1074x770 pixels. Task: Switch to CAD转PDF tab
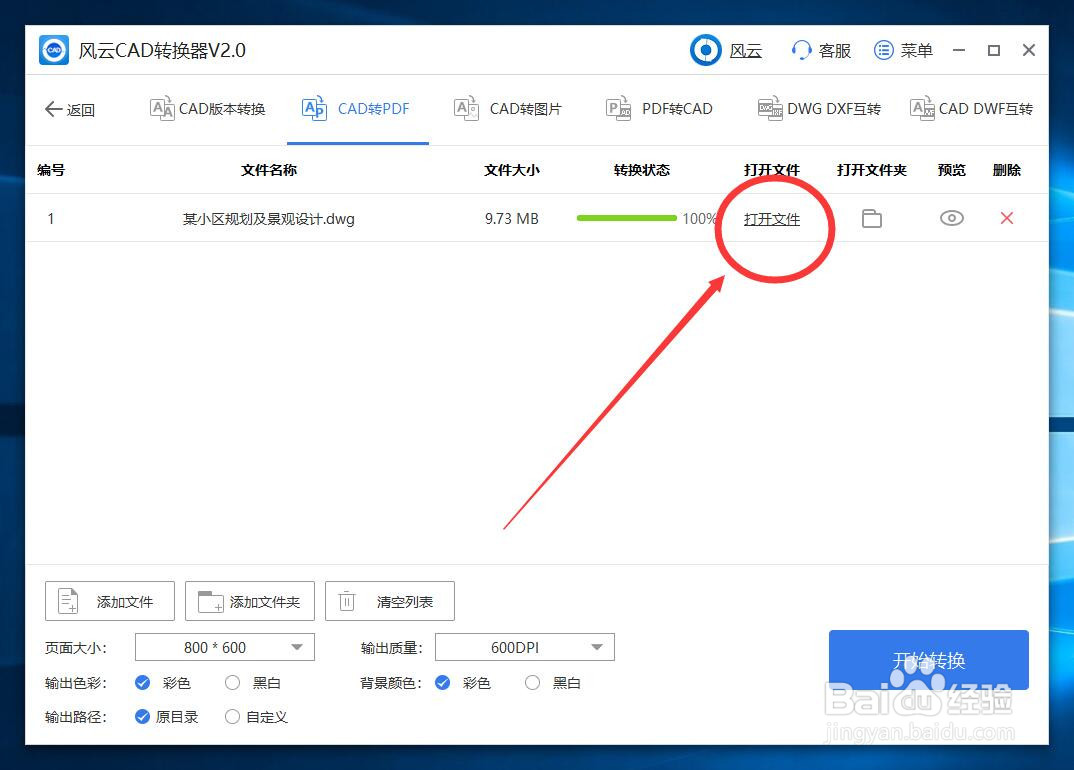[x=356, y=109]
